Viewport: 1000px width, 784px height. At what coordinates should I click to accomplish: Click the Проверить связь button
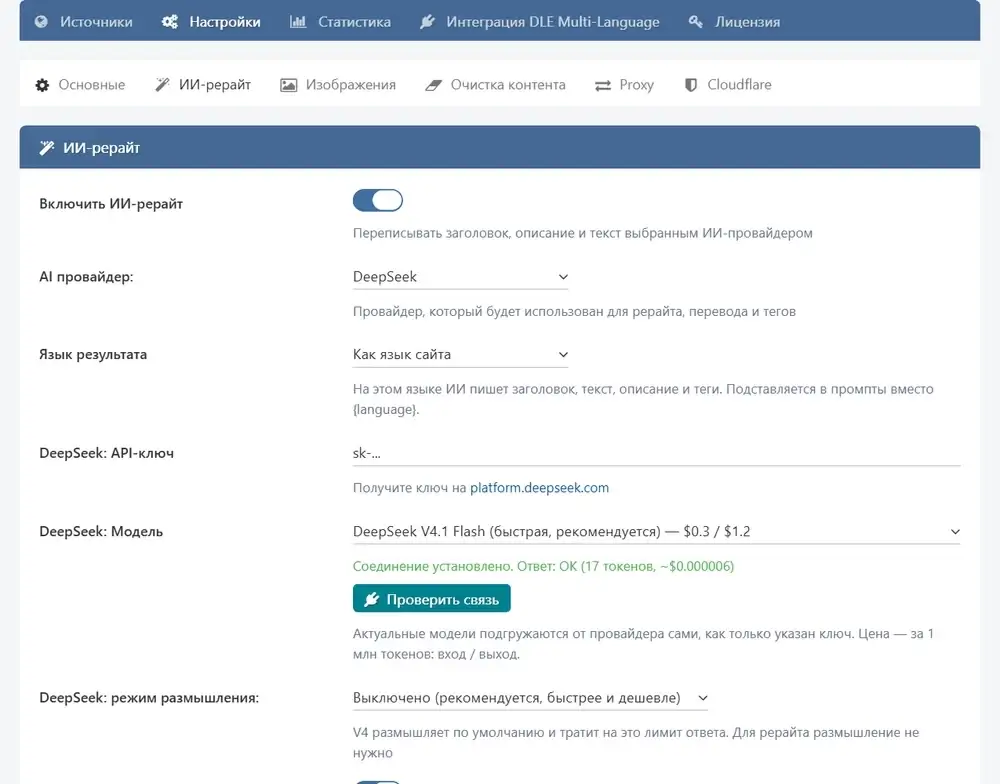[x=432, y=599]
